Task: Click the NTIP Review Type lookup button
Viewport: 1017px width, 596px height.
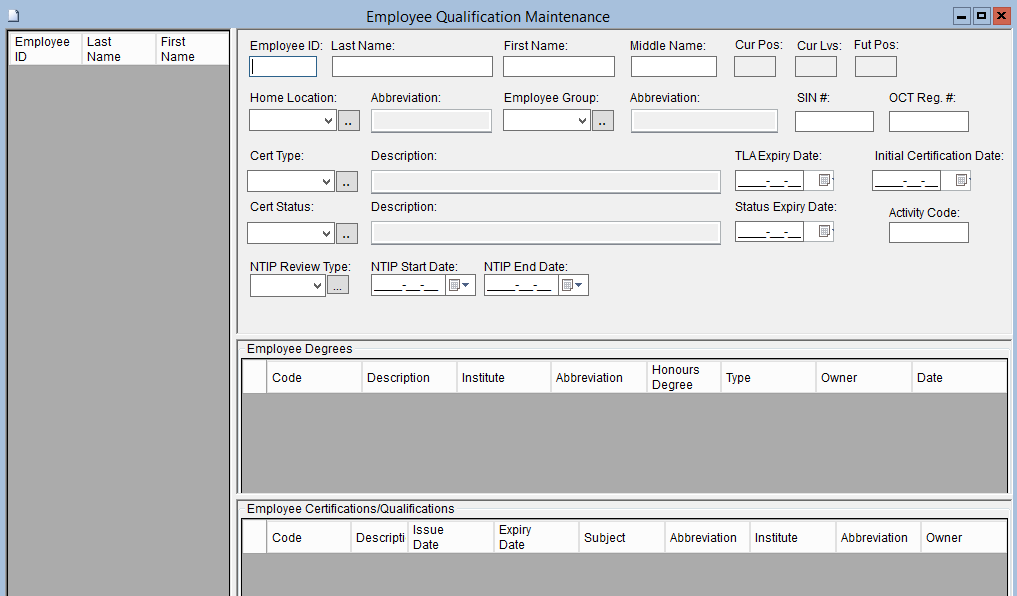Action: [338, 286]
